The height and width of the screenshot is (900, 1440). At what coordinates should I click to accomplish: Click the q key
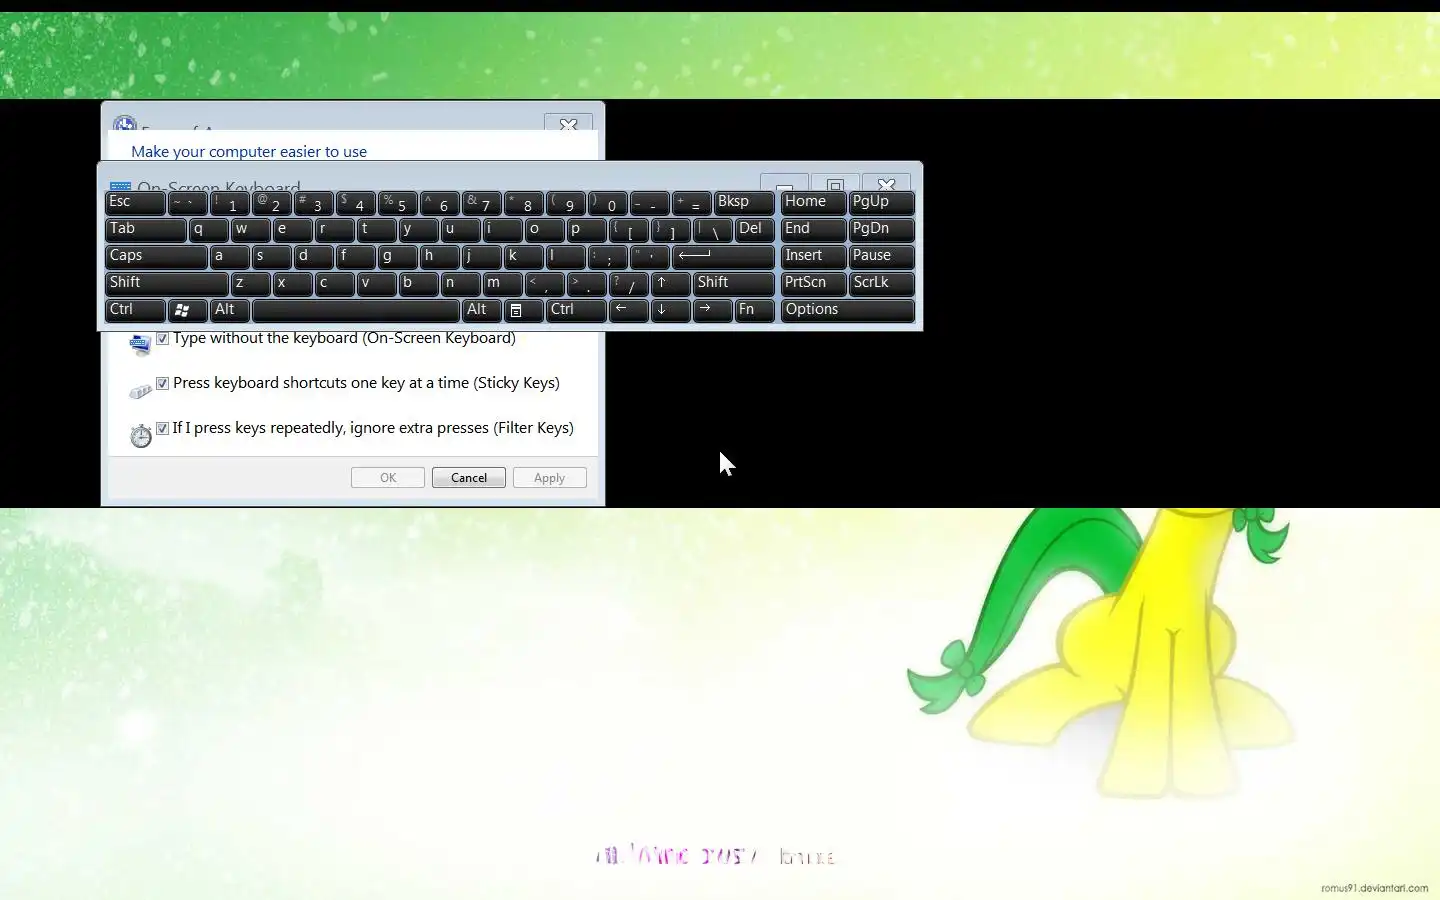click(209, 230)
